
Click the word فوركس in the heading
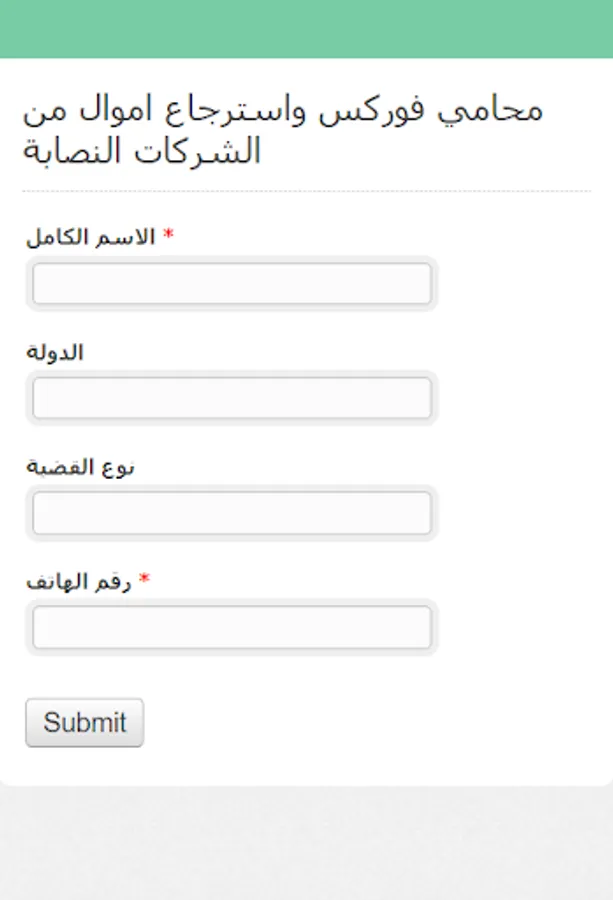372,110
